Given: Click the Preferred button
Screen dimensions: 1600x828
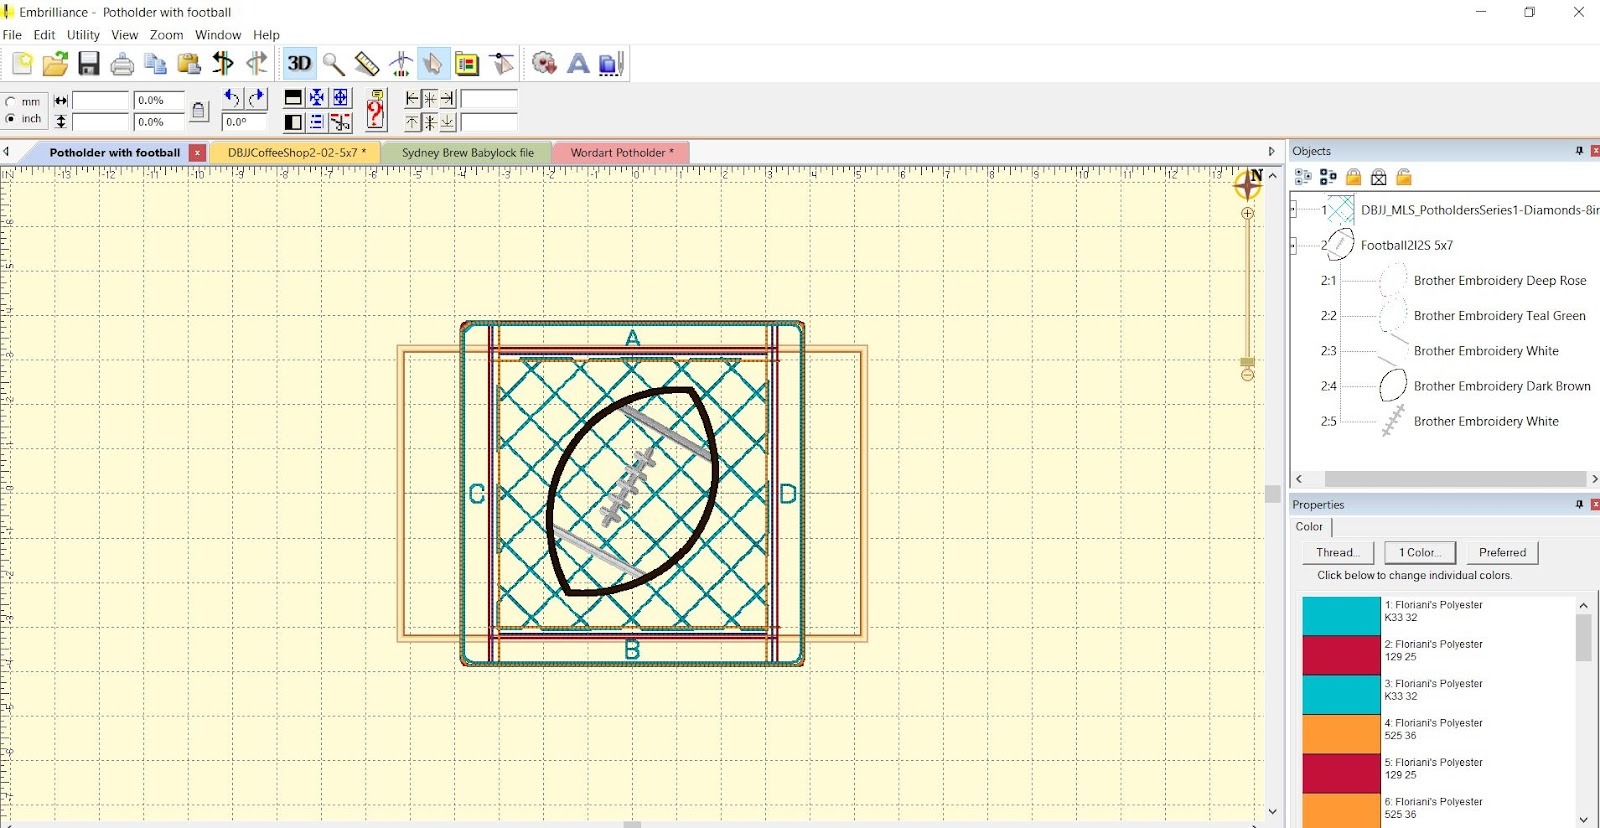Looking at the screenshot, I should (1502, 553).
